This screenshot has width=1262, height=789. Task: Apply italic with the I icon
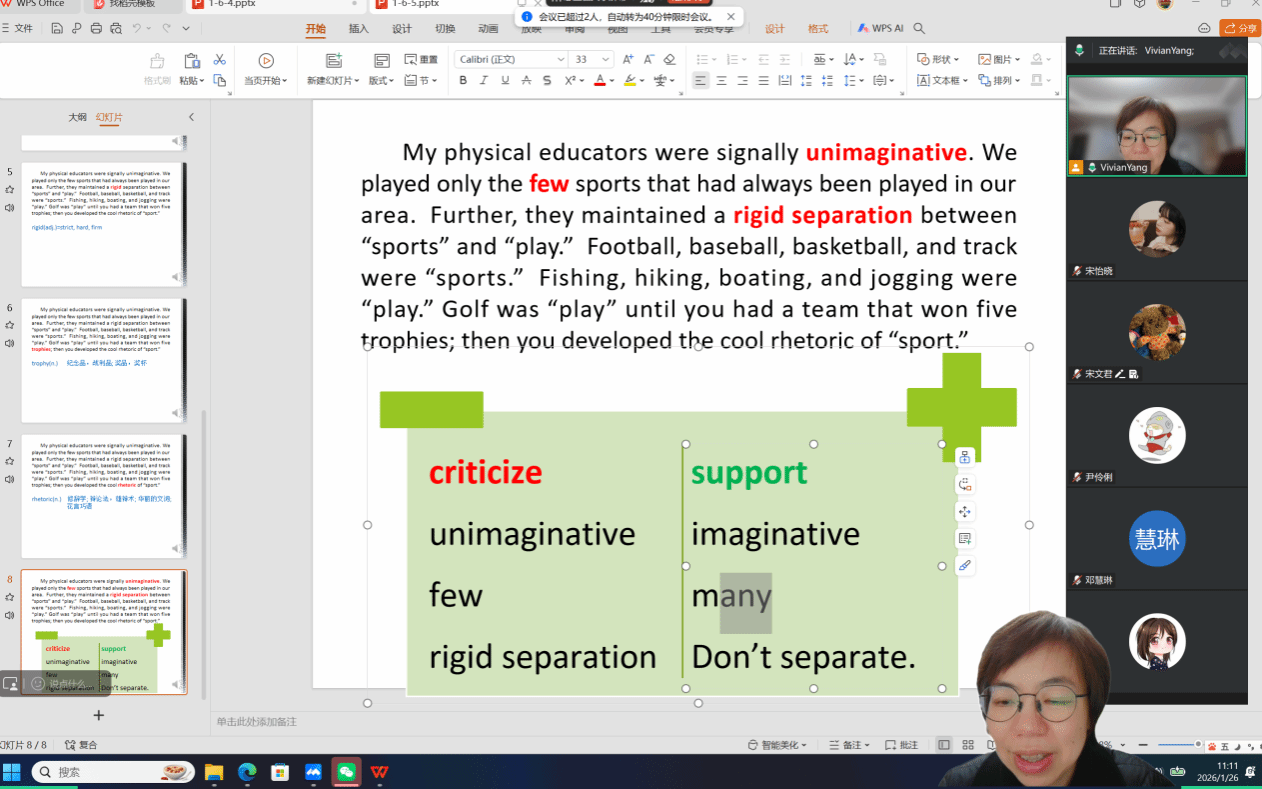click(484, 81)
